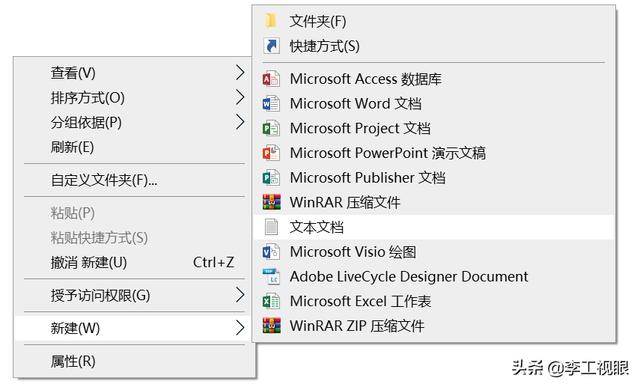Select 文本文档 to create a text file

[433, 227]
